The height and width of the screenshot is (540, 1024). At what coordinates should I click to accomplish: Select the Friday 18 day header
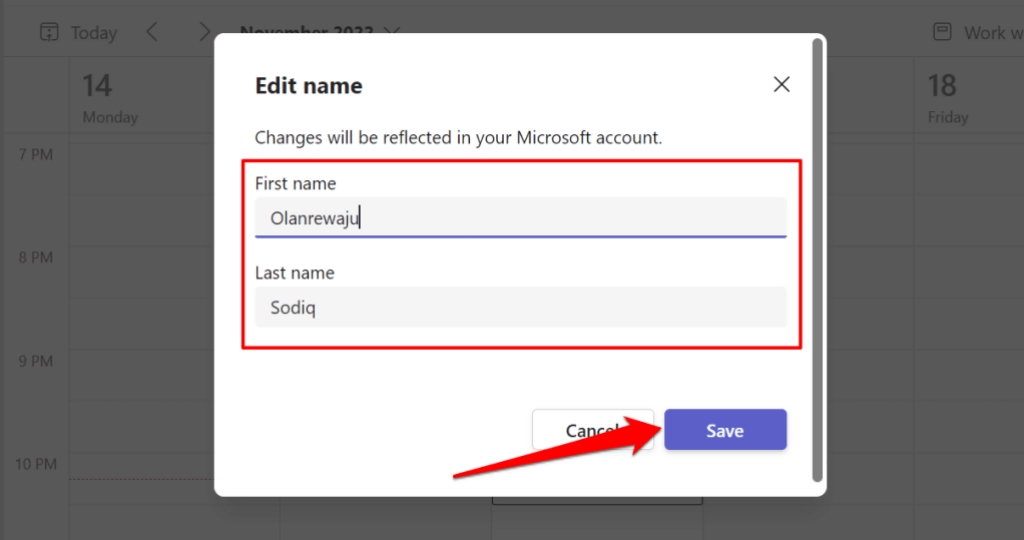click(x=948, y=98)
